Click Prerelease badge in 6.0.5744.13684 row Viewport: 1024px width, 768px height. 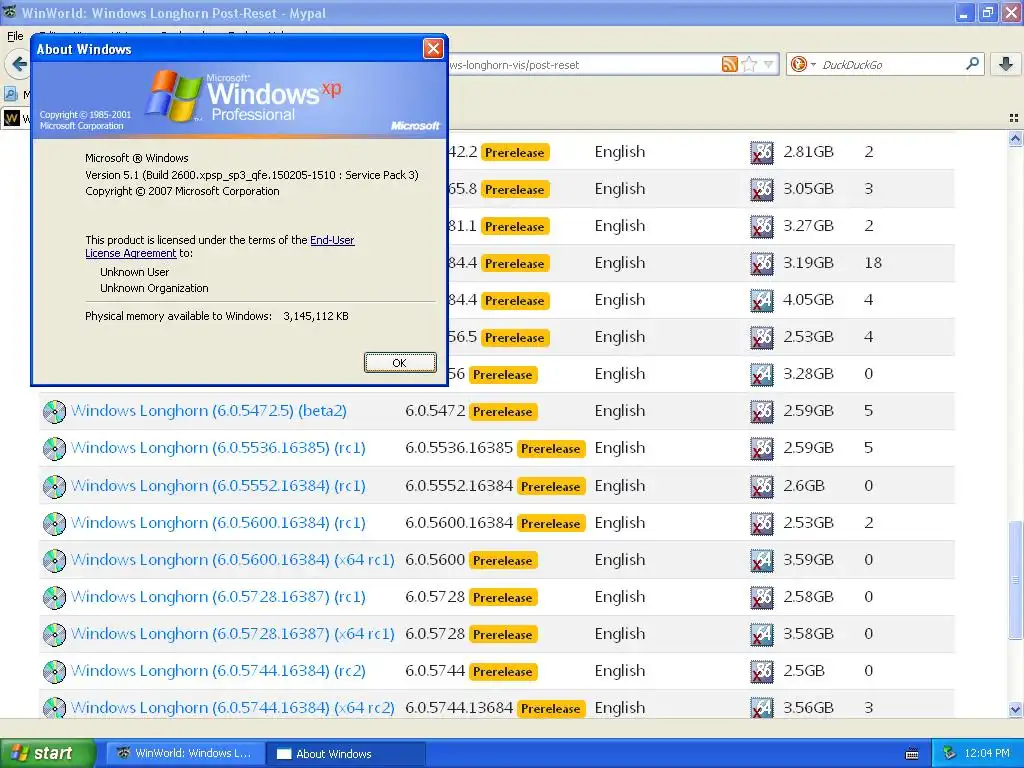551,709
